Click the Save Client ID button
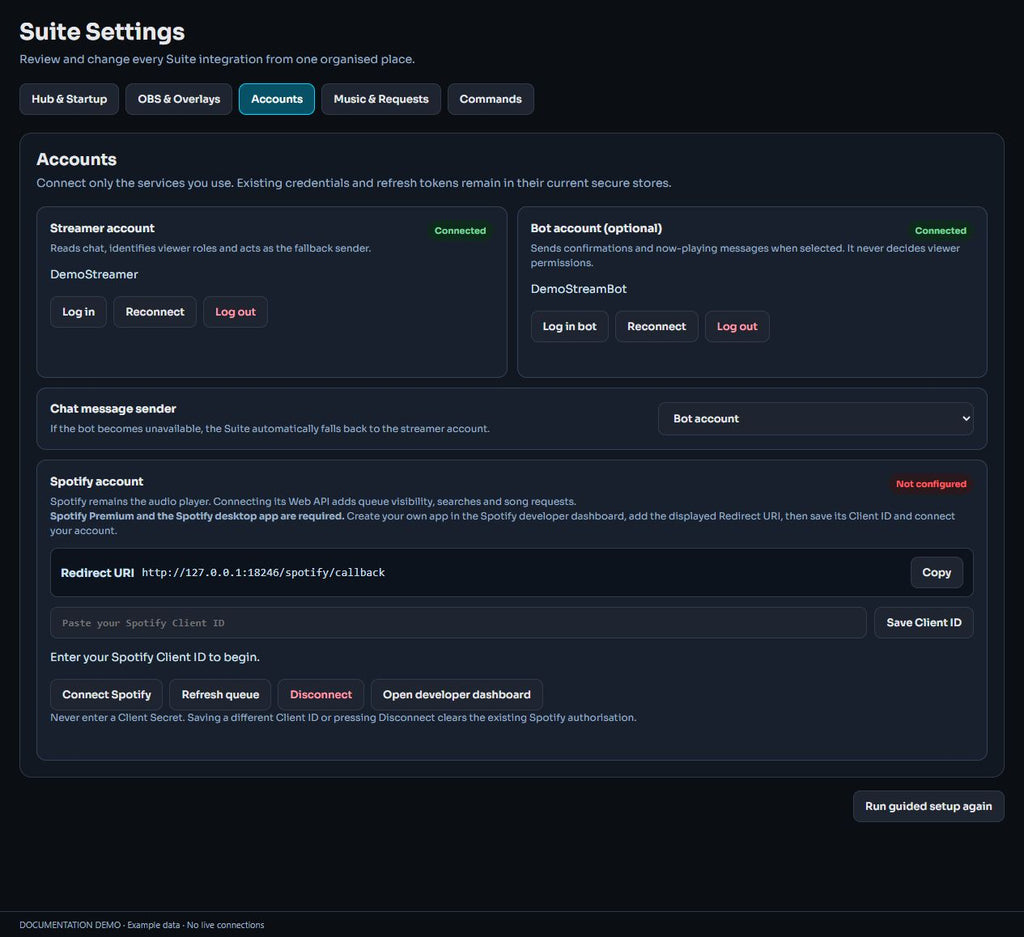1024x937 pixels. [923, 623]
